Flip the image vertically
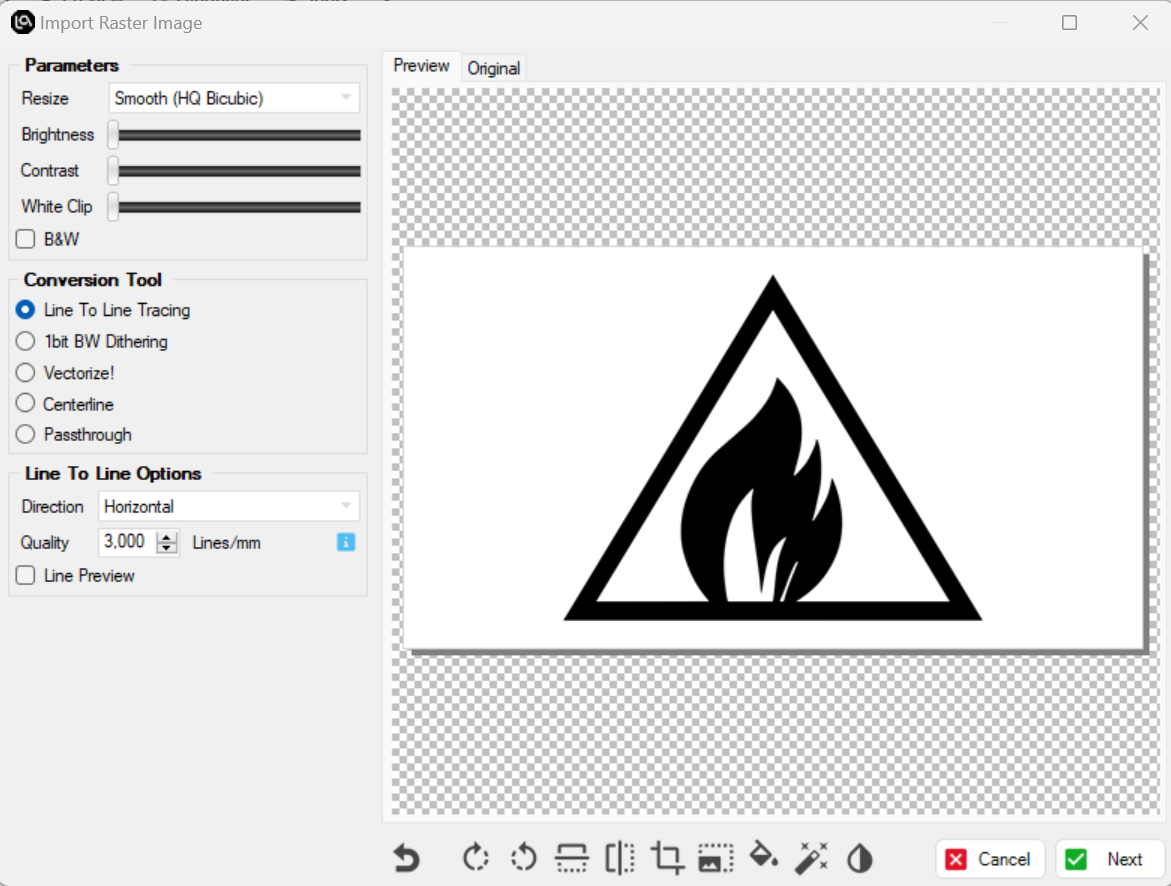The height and width of the screenshot is (886, 1171). tap(571, 858)
